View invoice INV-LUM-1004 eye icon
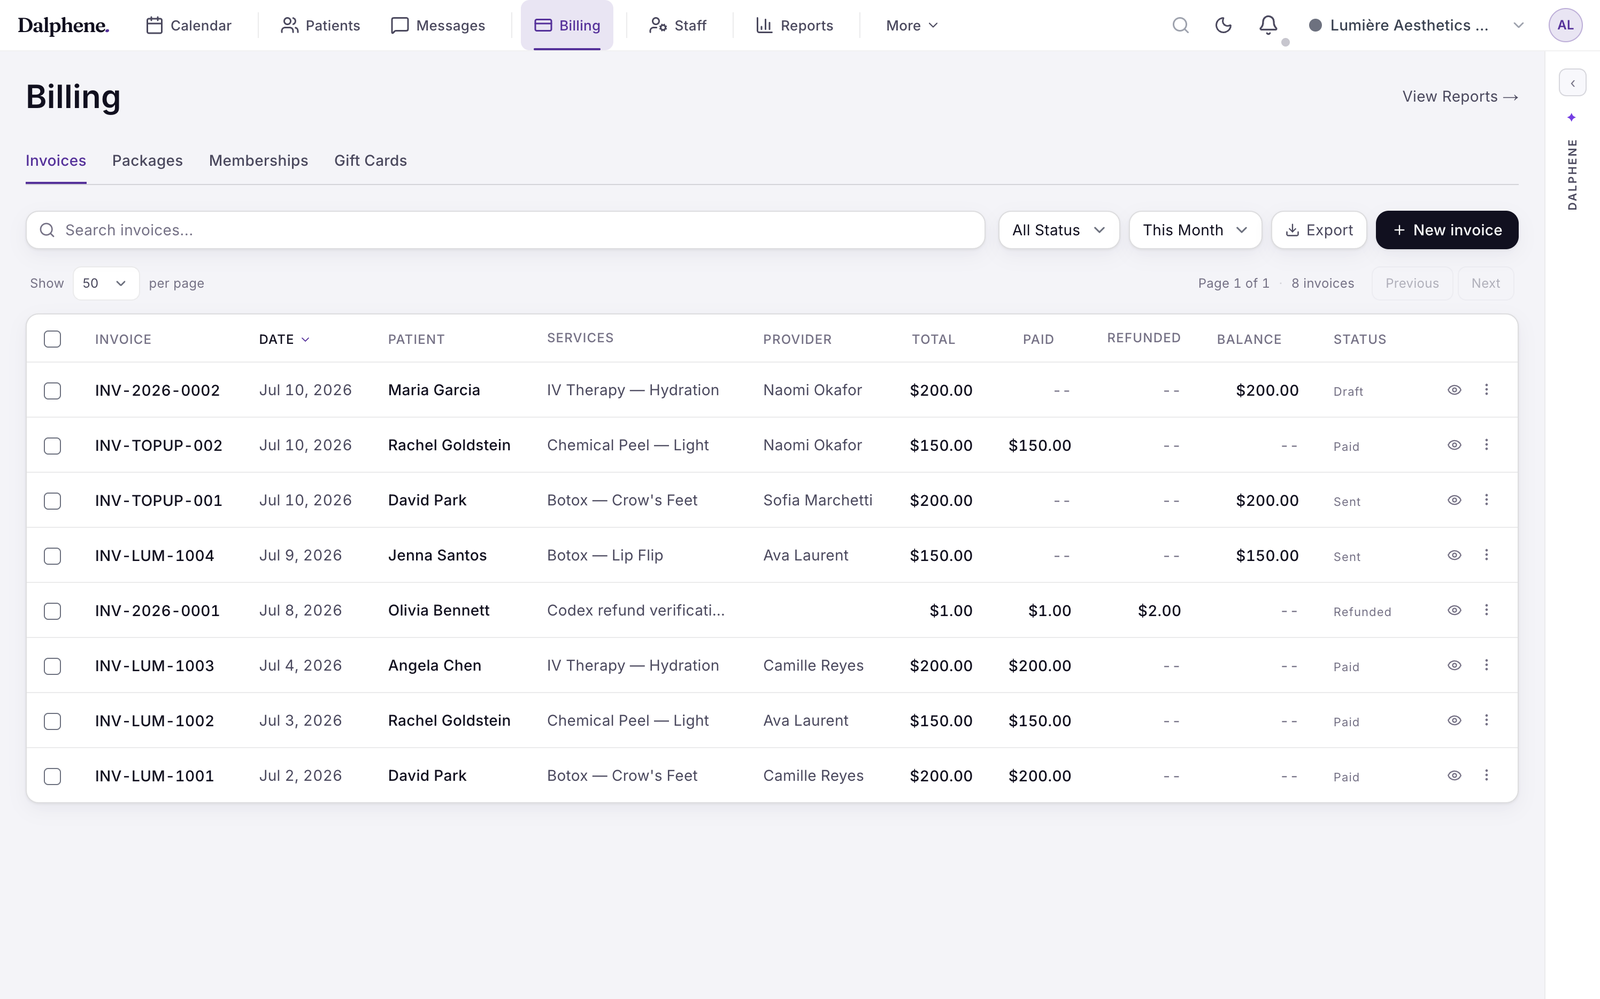 (x=1455, y=555)
